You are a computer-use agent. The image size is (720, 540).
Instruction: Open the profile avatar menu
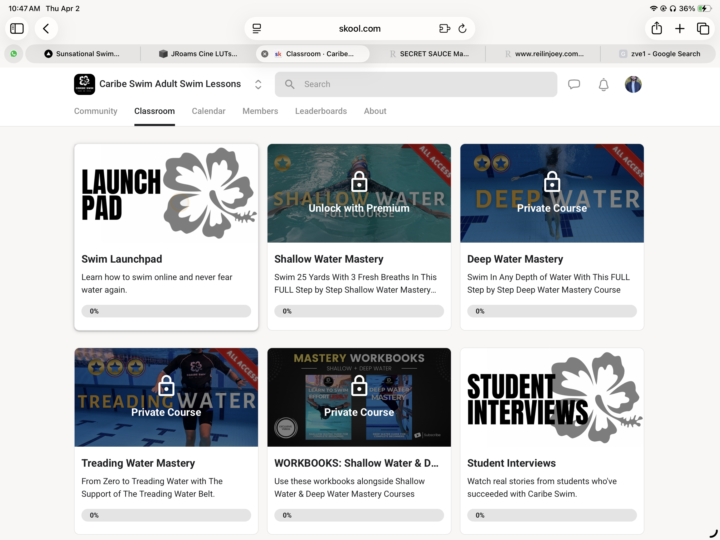[x=633, y=84]
